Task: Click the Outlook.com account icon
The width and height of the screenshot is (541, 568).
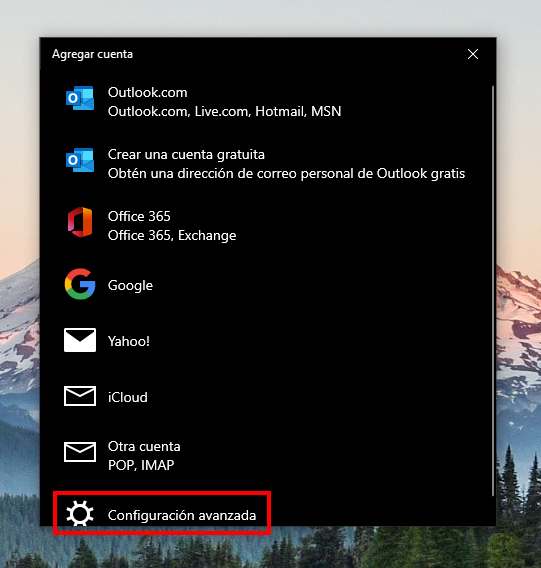Action: pos(80,99)
